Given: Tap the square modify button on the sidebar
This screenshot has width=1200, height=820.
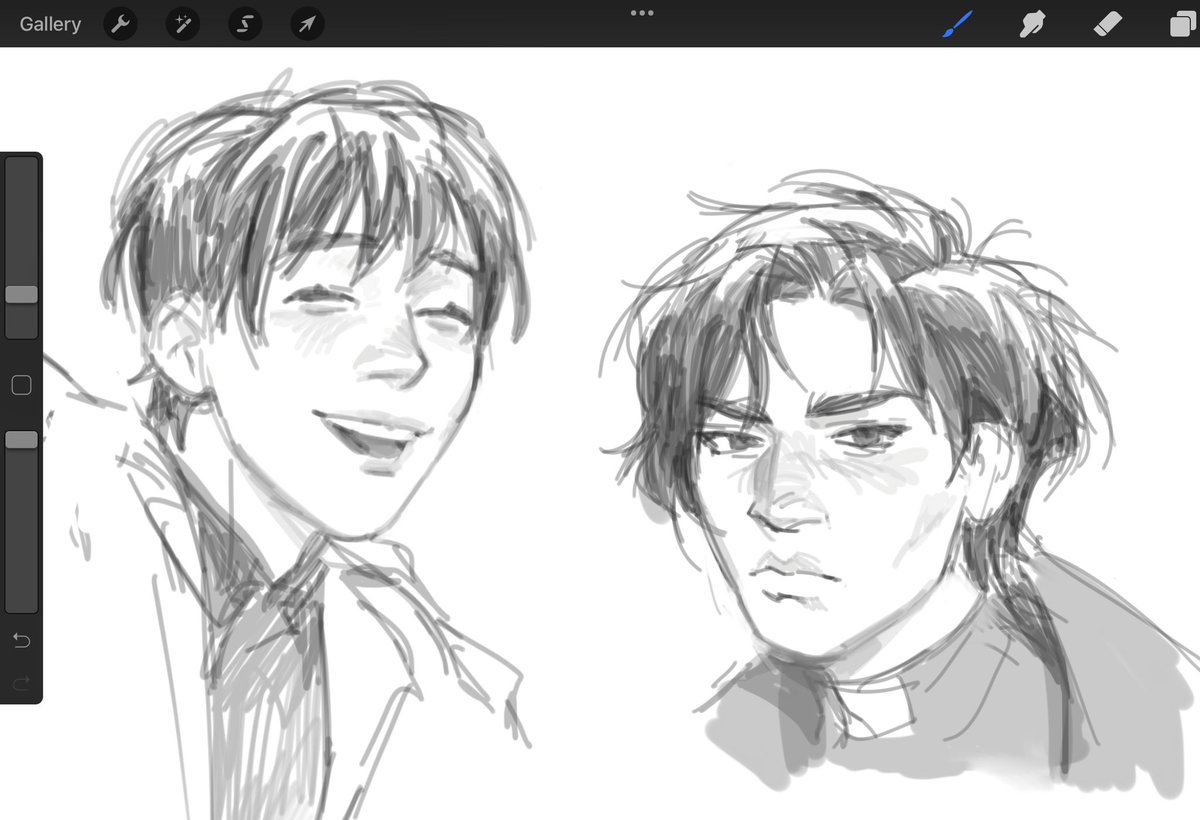Looking at the screenshot, I should pos(22,384).
